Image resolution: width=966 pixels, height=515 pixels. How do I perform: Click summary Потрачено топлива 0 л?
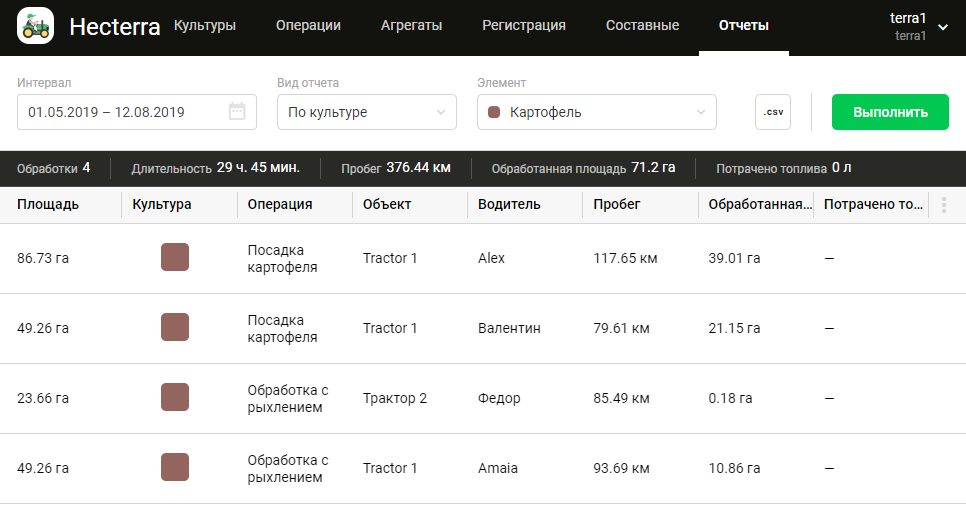[x=784, y=168]
